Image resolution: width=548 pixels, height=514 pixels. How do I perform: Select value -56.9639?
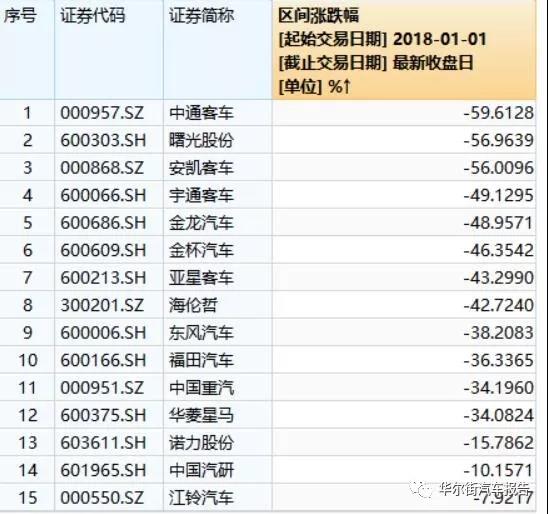coord(499,140)
